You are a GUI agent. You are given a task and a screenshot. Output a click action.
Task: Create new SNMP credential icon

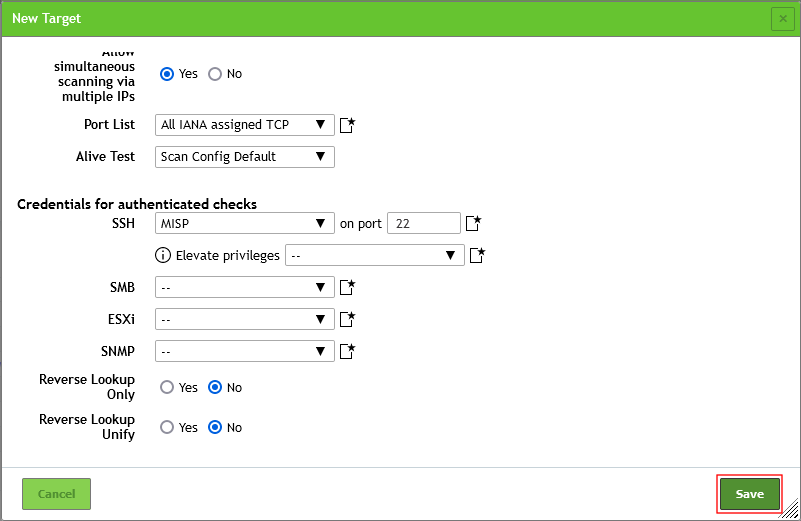(x=348, y=351)
